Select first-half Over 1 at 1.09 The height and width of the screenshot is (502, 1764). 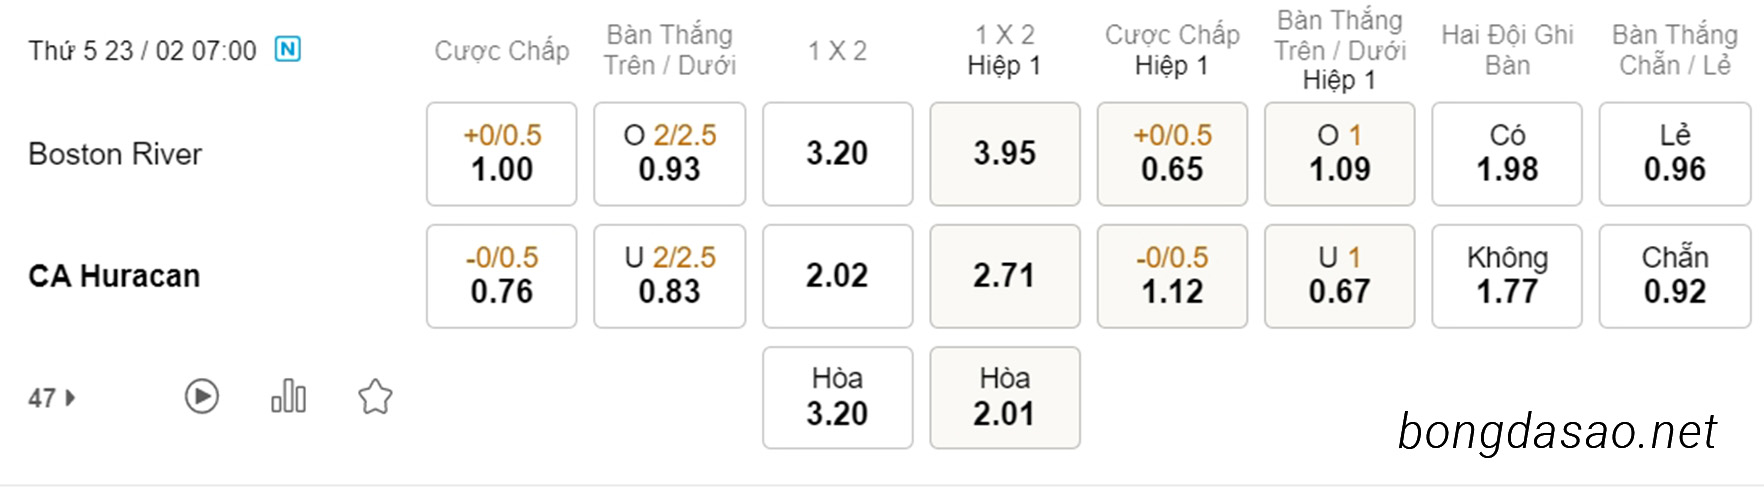(1340, 154)
